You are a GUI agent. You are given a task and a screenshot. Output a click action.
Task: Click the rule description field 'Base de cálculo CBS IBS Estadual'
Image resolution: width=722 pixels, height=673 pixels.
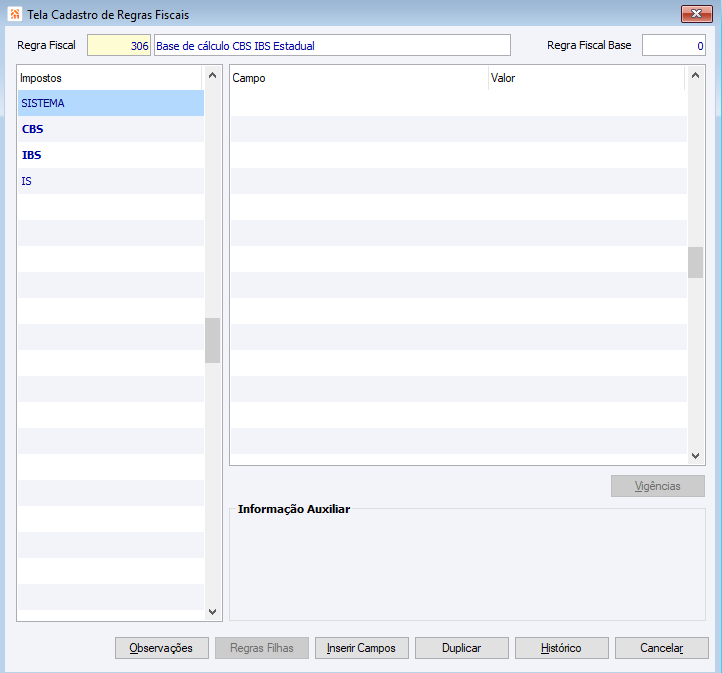(x=332, y=45)
